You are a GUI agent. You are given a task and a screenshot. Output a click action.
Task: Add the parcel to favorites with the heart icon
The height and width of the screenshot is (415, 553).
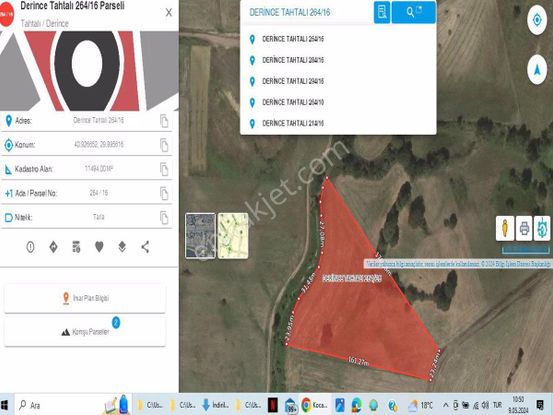click(99, 247)
